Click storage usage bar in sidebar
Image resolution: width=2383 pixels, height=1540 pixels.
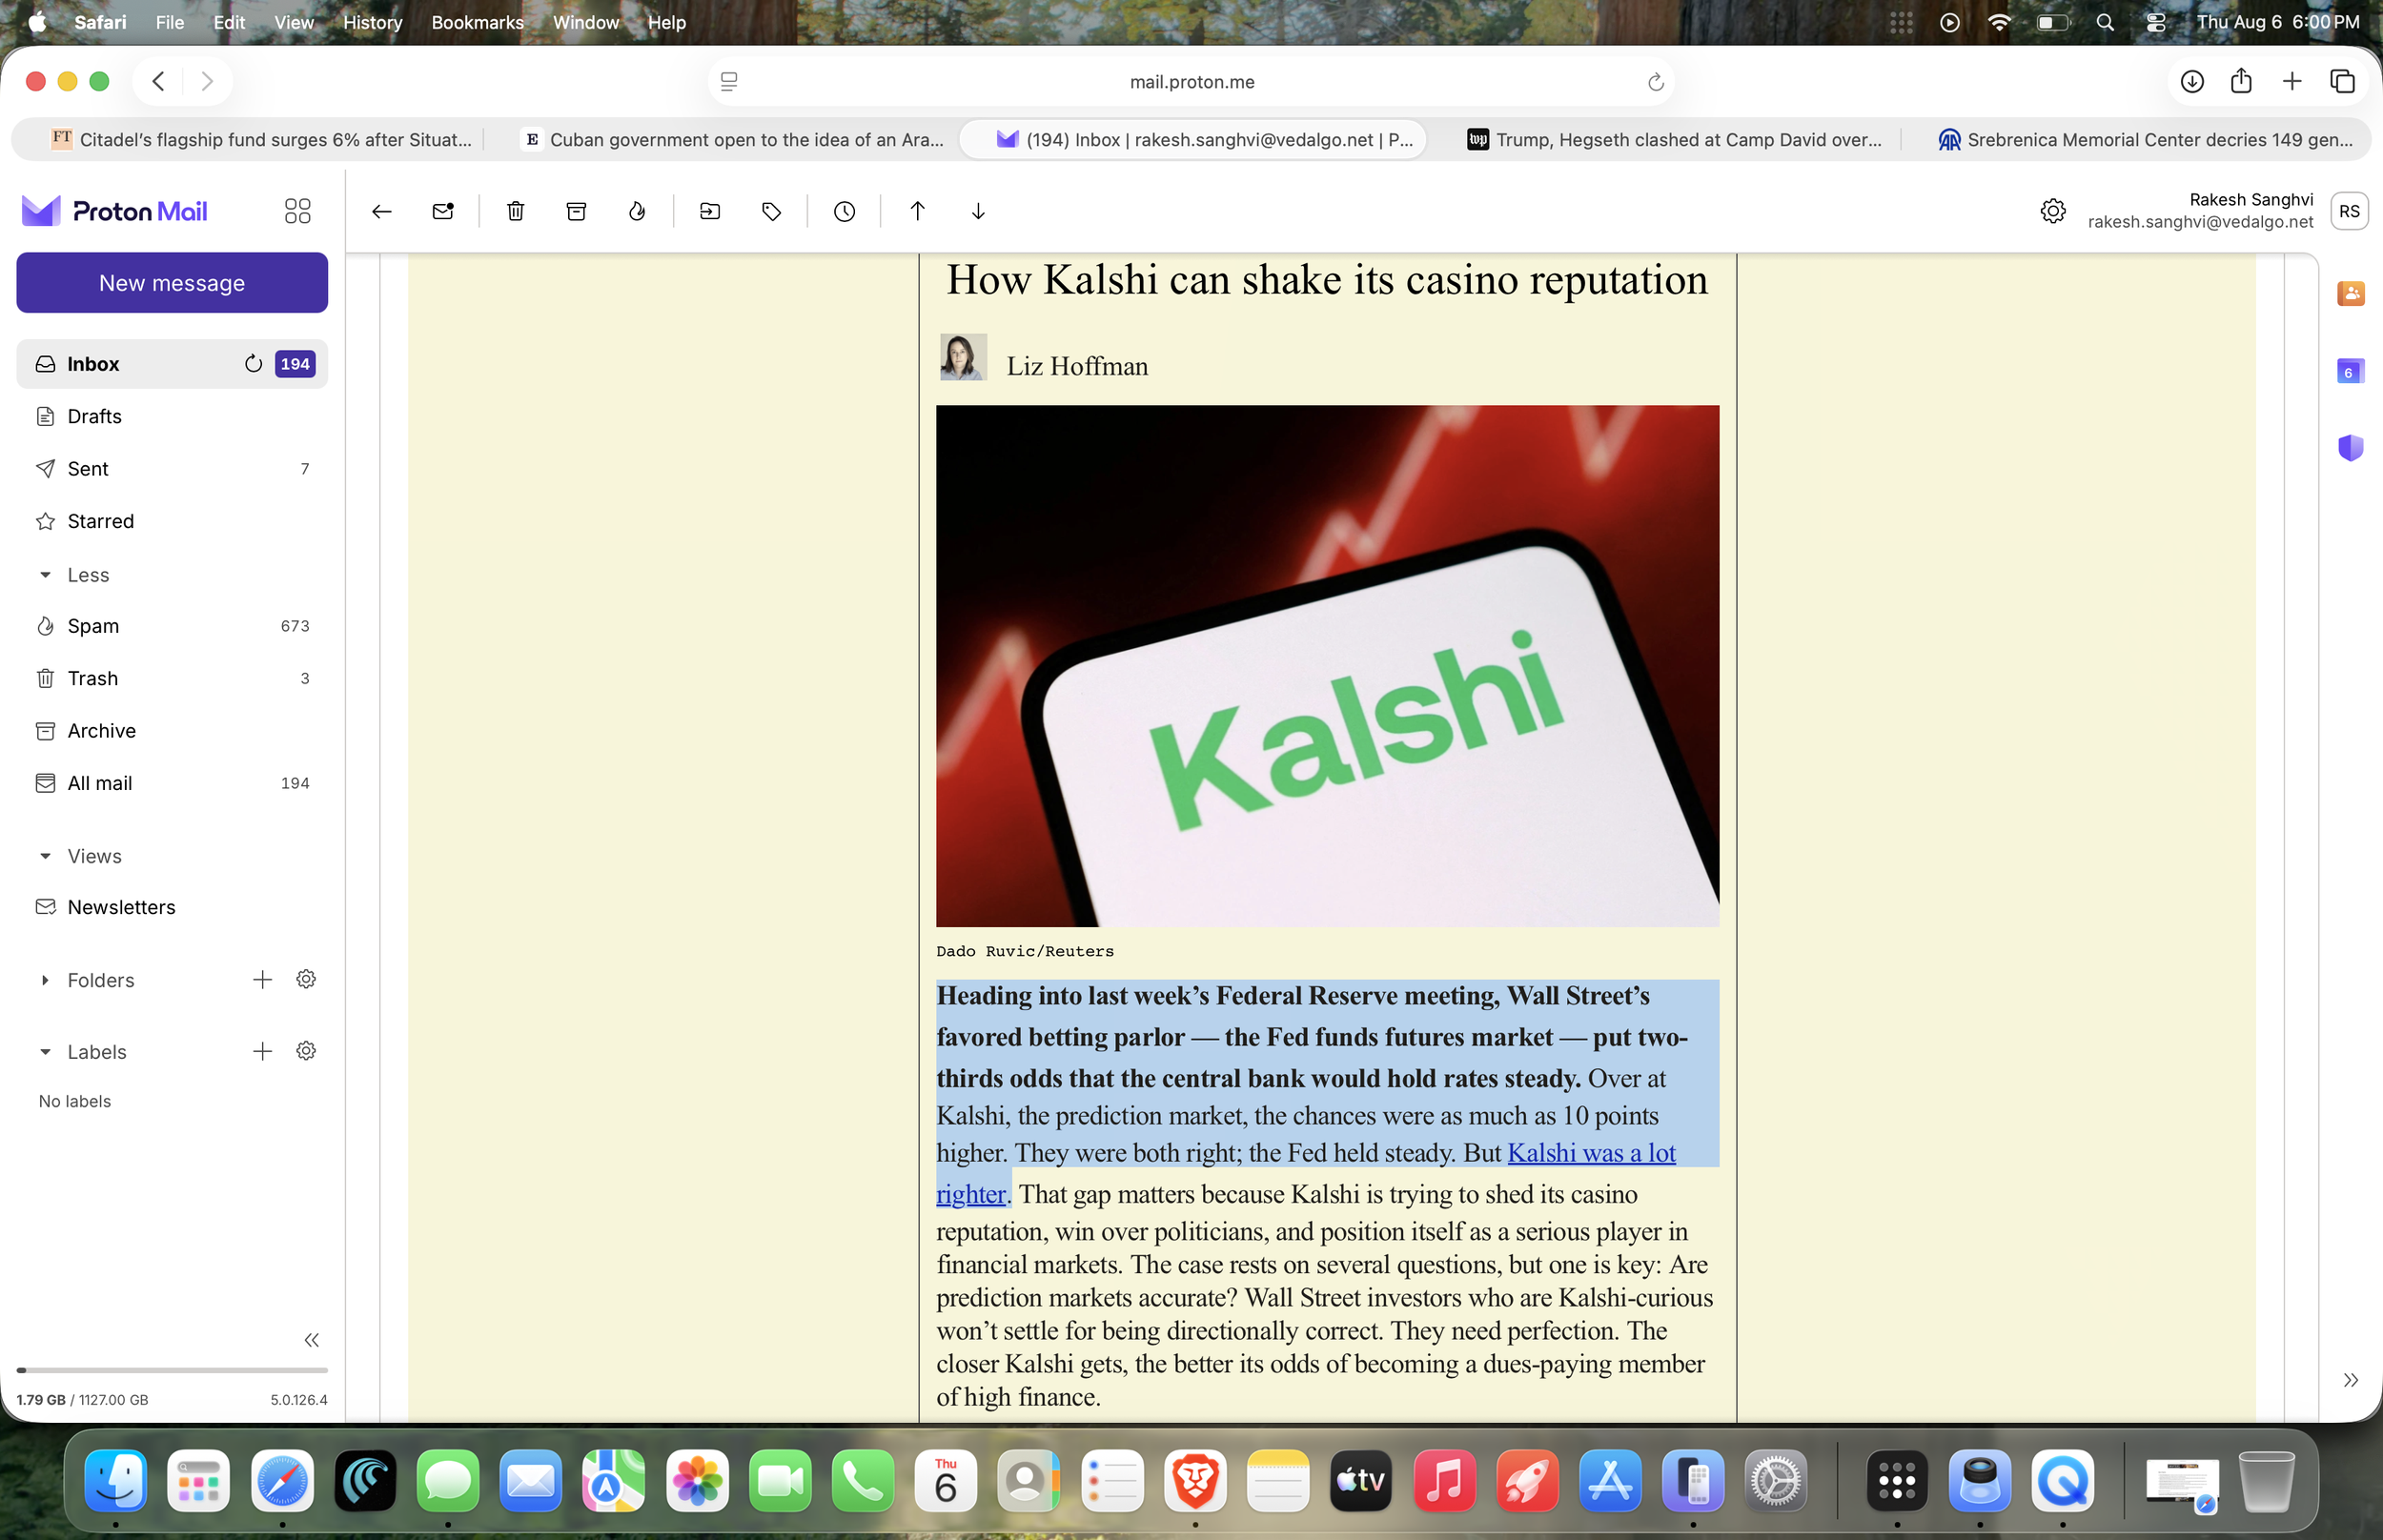pyautogui.click(x=172, y=1370)
